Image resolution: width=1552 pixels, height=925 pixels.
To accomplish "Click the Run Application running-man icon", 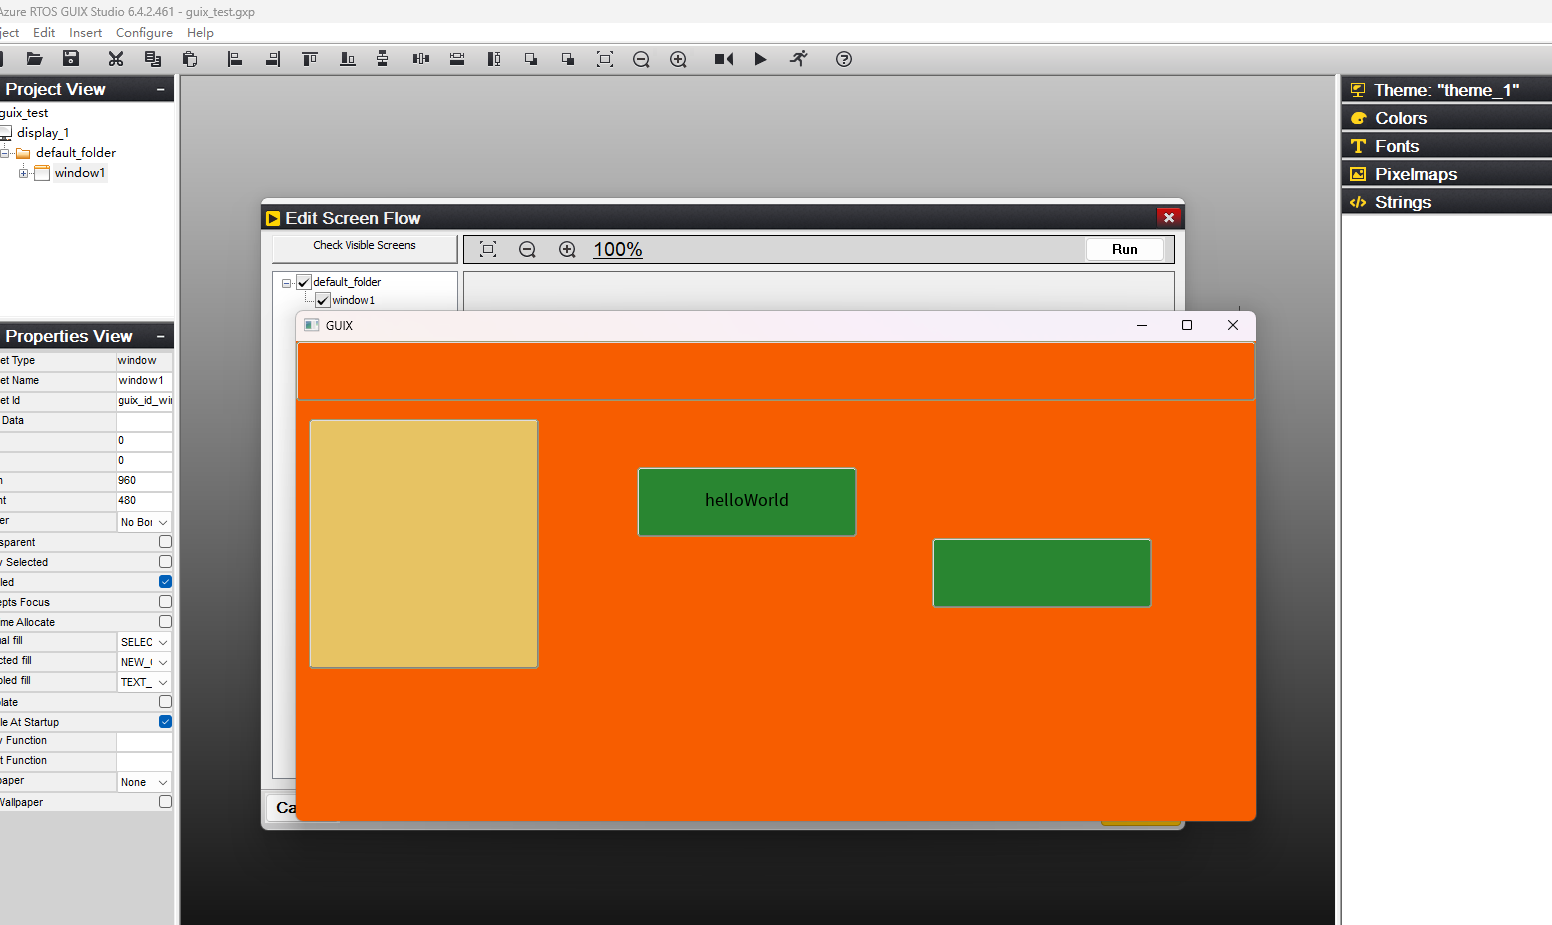I will 798,59.
